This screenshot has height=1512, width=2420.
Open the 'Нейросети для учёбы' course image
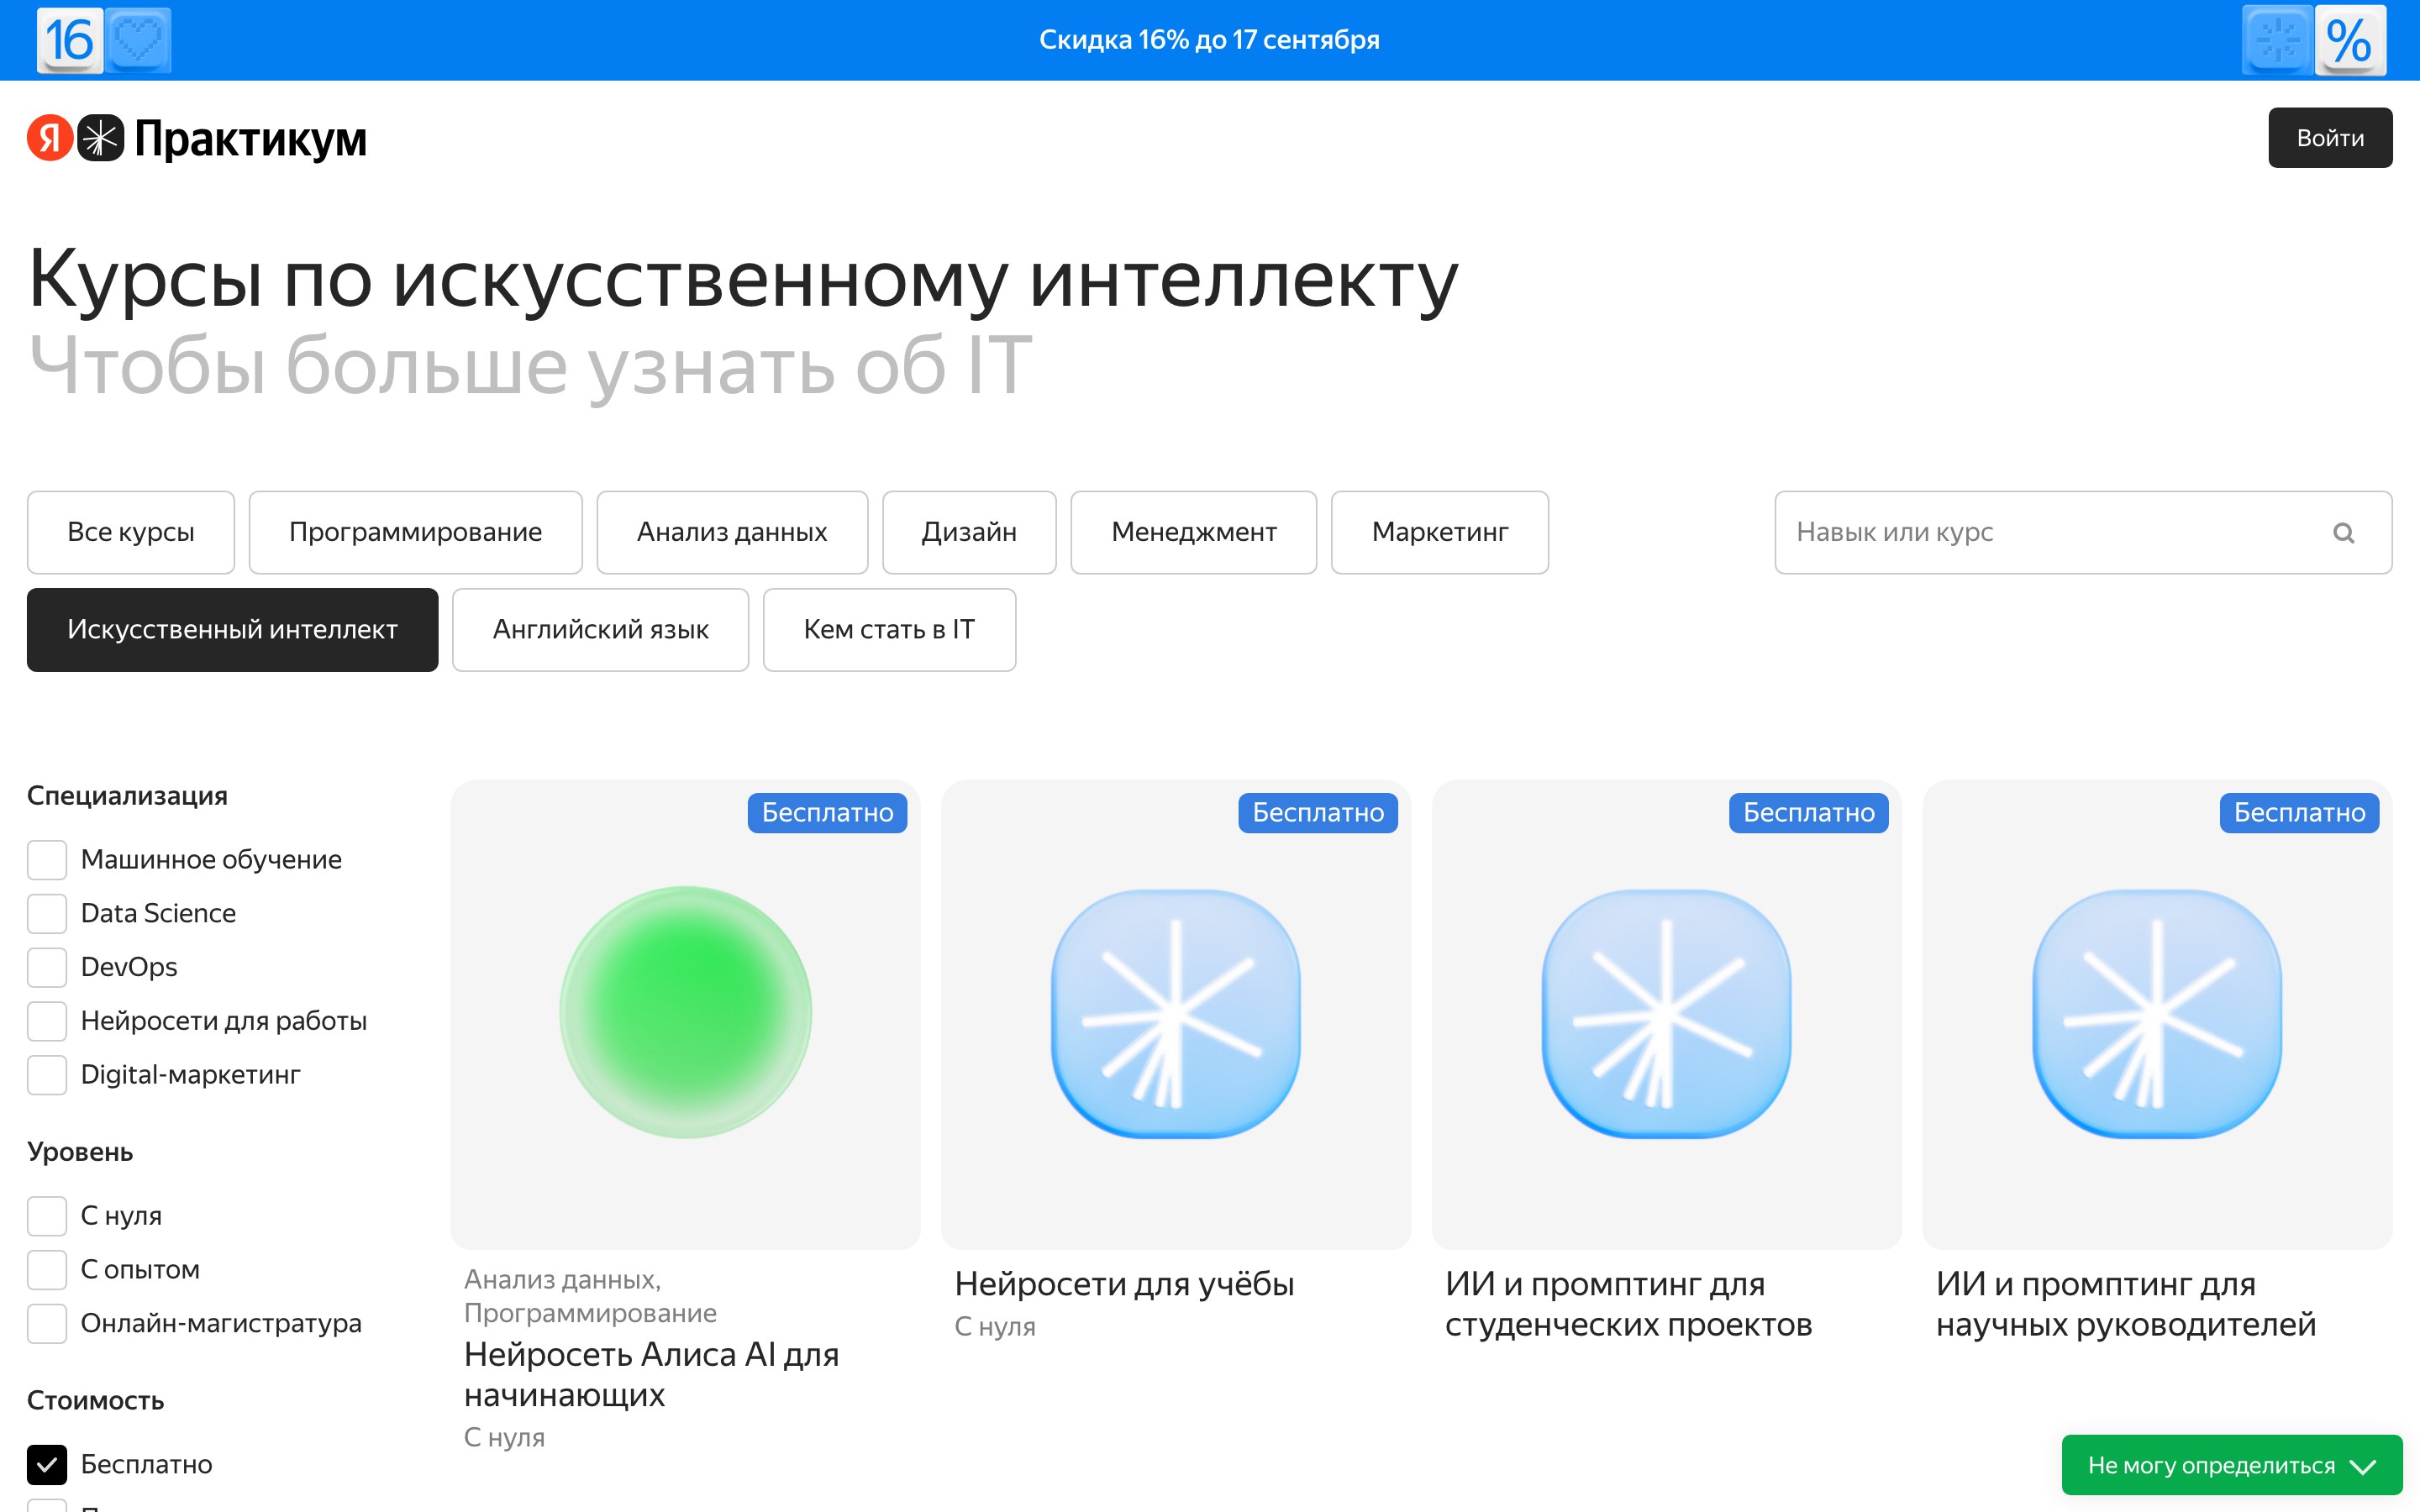point(1176,1014)
